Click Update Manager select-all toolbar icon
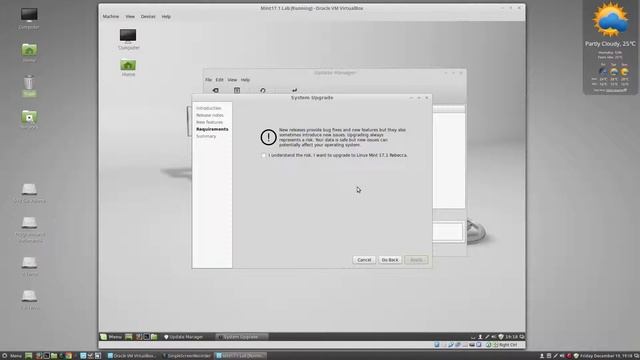The height and width of the screenshot is (360, 640). tap(237, 90)
